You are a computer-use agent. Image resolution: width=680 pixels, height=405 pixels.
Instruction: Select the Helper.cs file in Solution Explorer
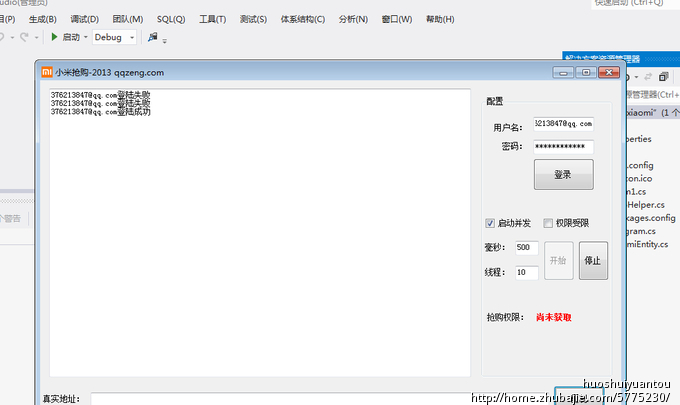[646, 205]
